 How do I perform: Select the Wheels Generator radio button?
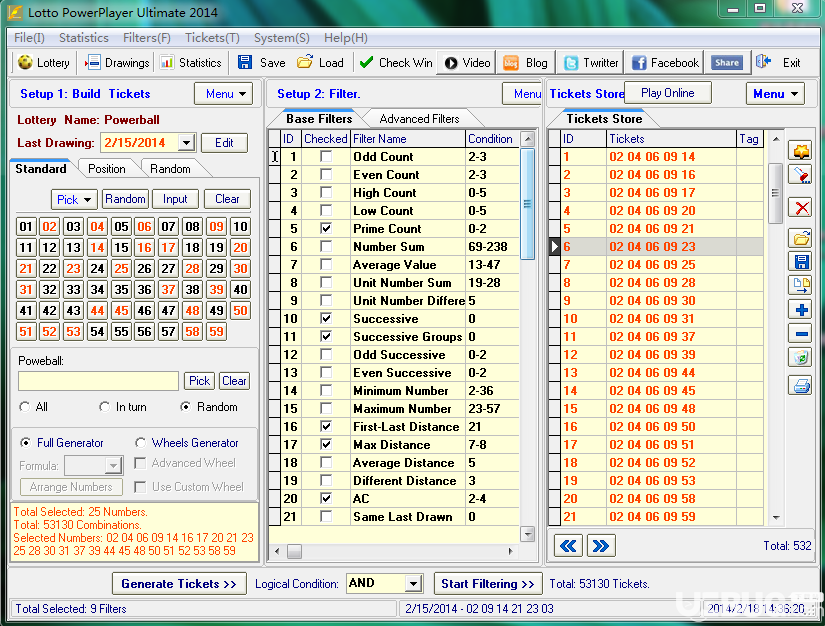click(x=140, y=443)
